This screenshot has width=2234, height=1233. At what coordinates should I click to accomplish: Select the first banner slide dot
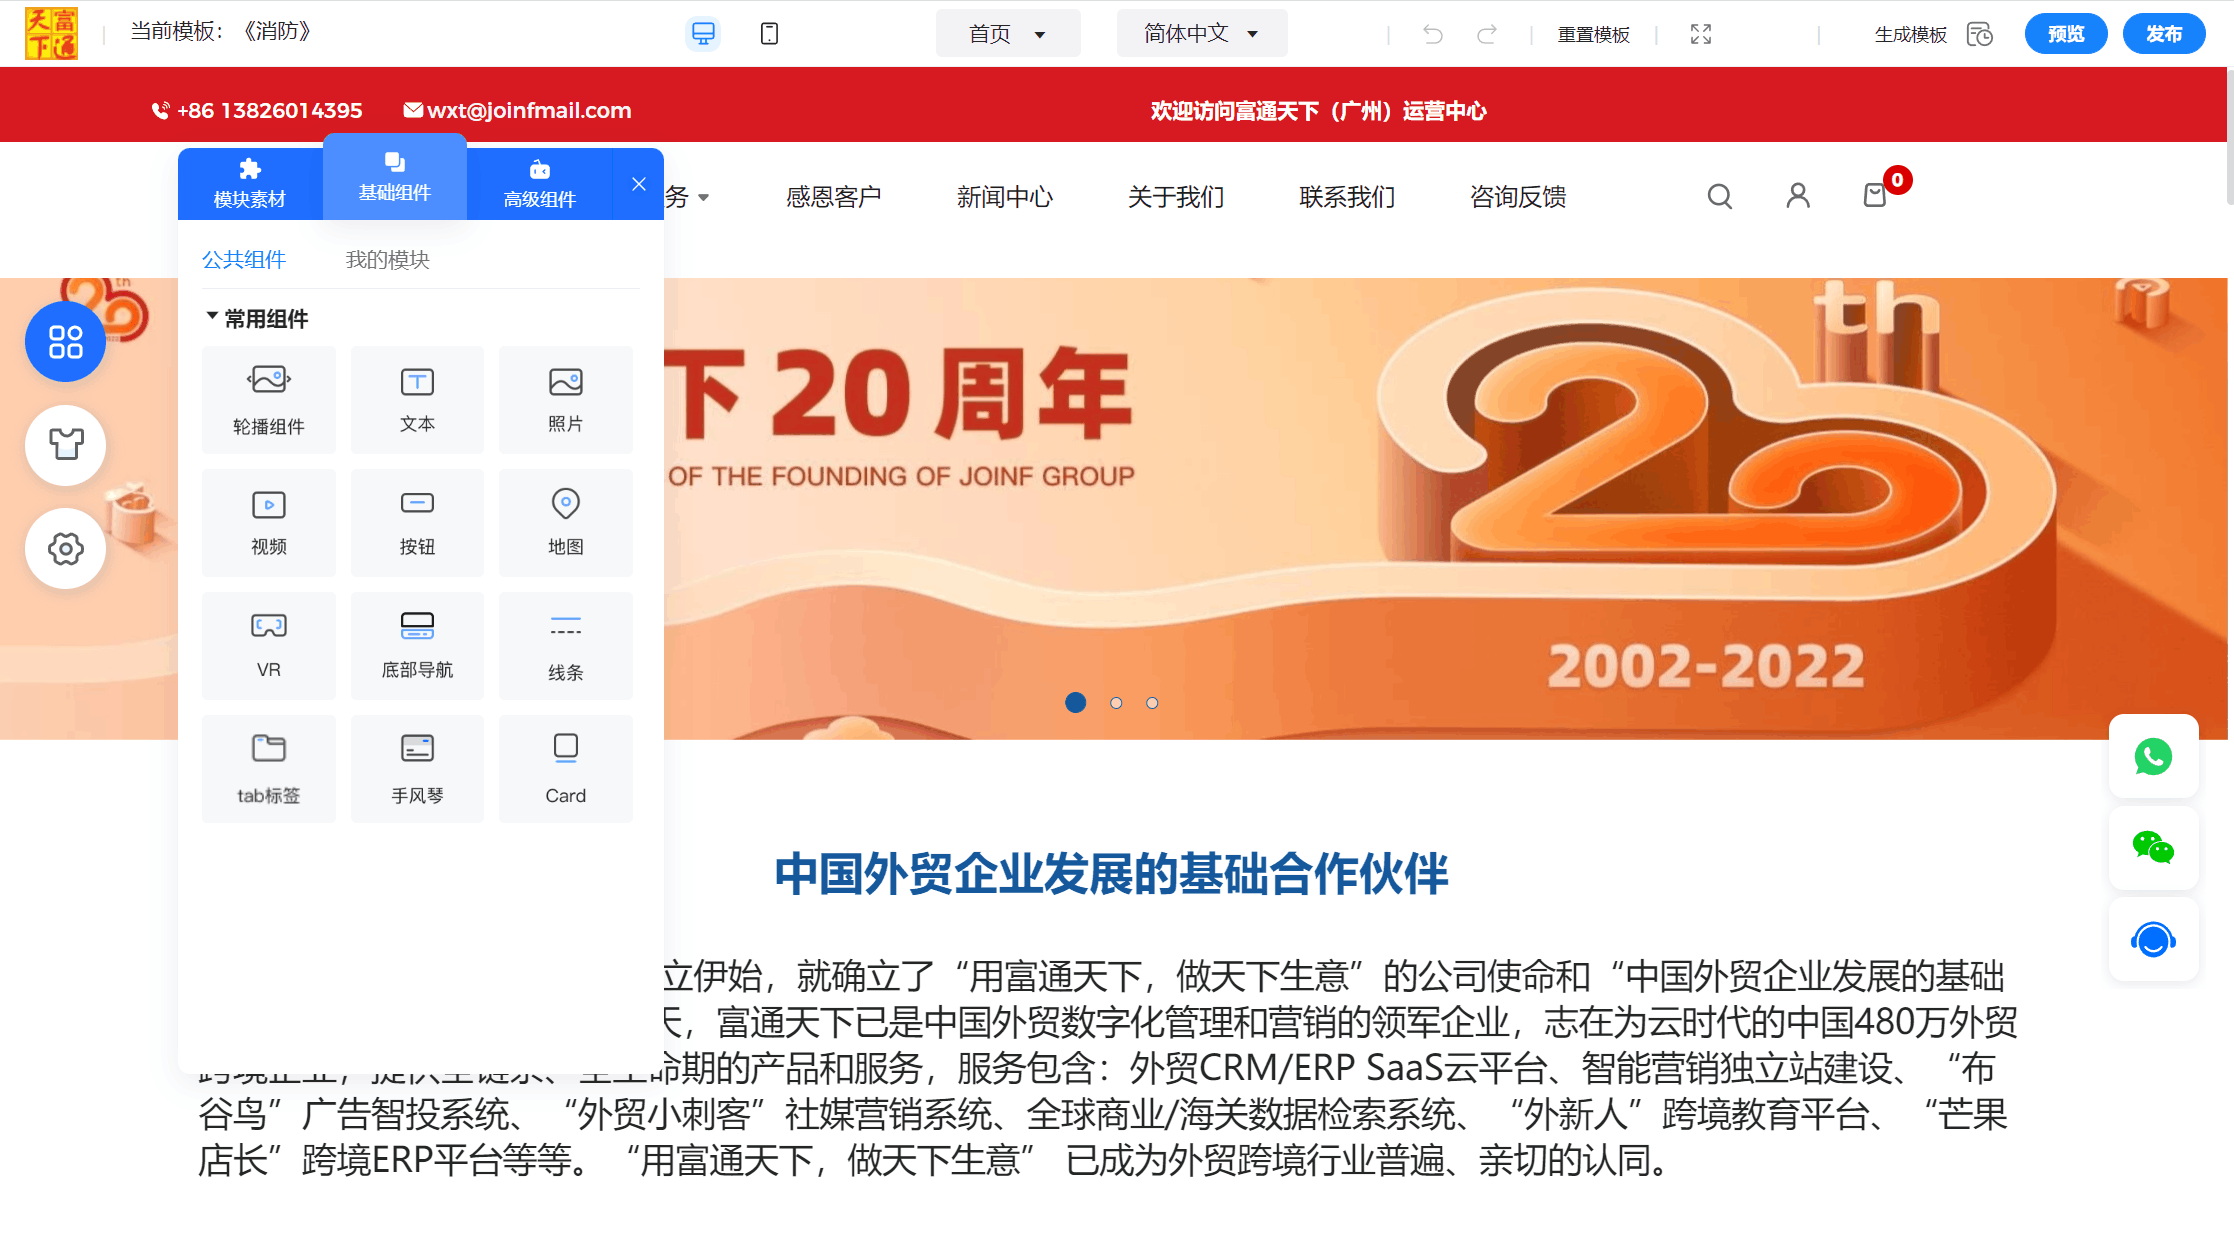(1076, 703)
